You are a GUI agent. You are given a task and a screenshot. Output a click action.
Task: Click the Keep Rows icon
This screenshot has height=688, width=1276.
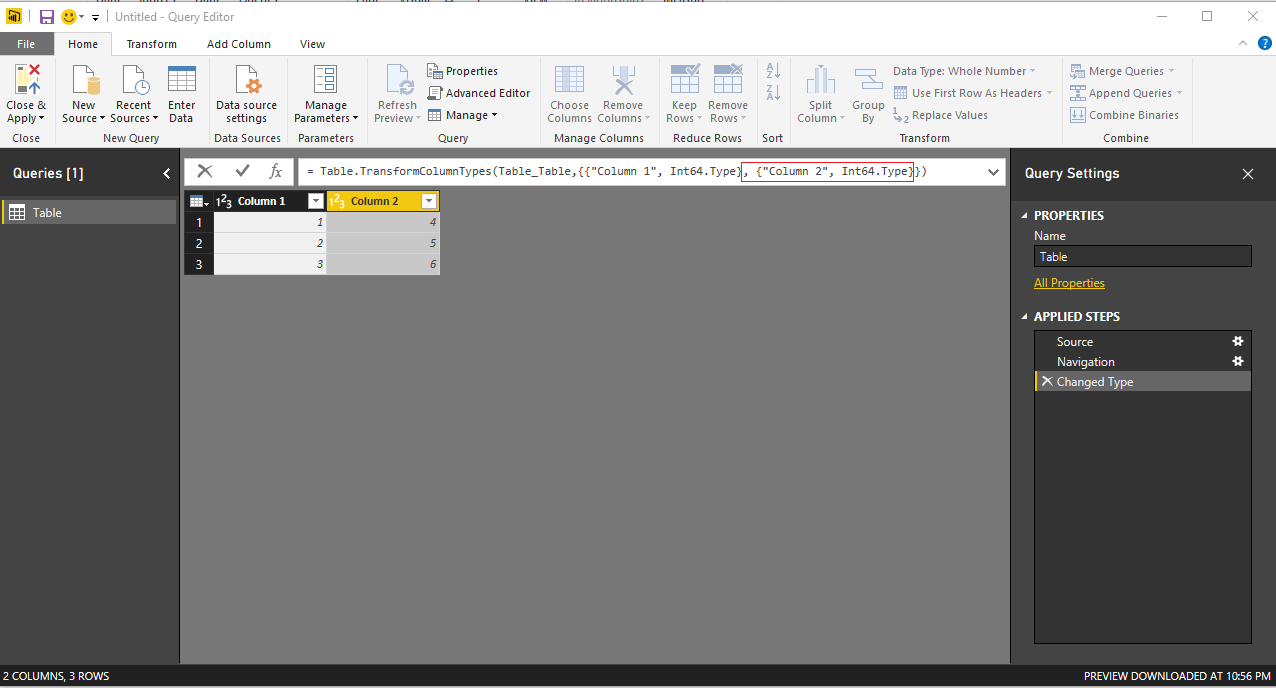[x=684, y=79]
